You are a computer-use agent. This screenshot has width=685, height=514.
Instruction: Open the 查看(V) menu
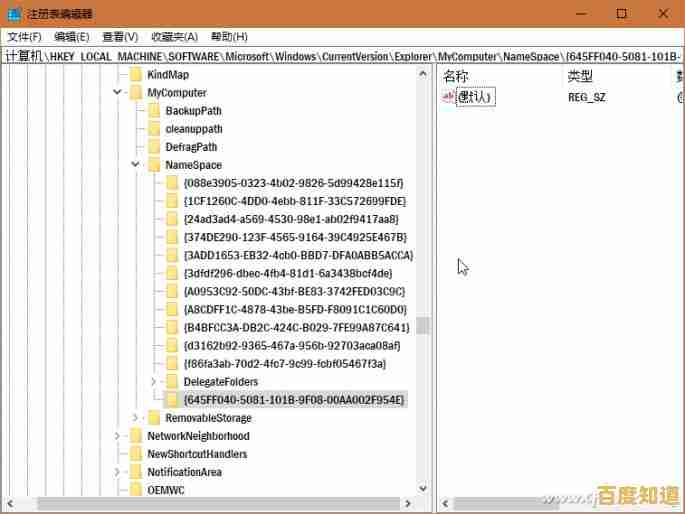120,36
